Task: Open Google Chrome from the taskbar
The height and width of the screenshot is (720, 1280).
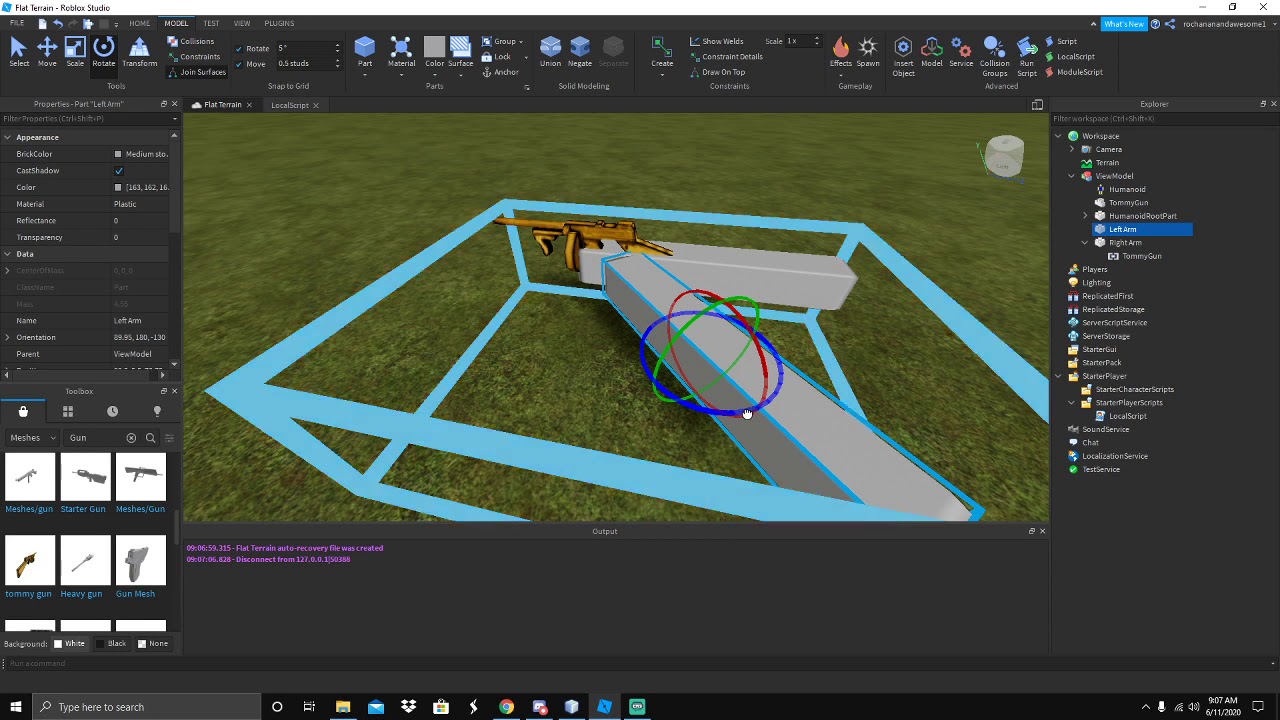Action: (x=507, y=707)
